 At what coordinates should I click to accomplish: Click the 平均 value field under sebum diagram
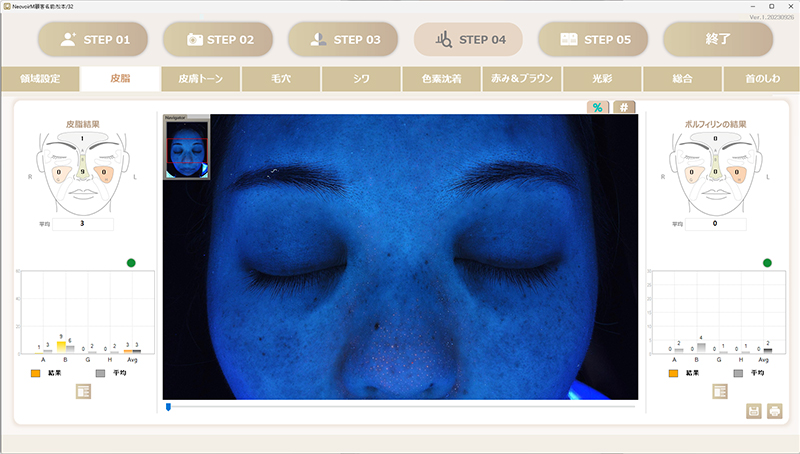point(83,224)
